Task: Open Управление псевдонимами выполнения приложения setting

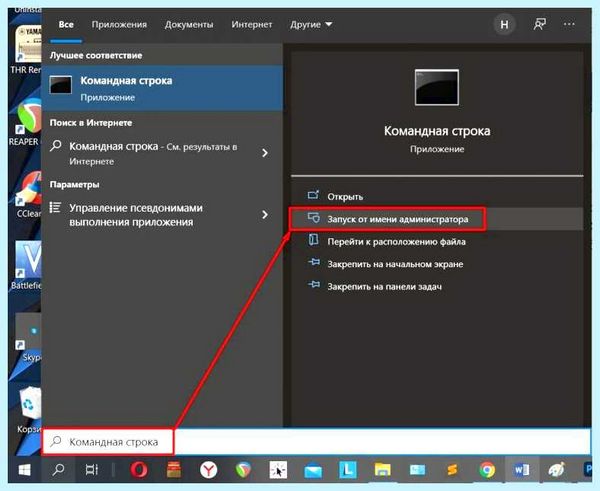Action: (136, 215)
